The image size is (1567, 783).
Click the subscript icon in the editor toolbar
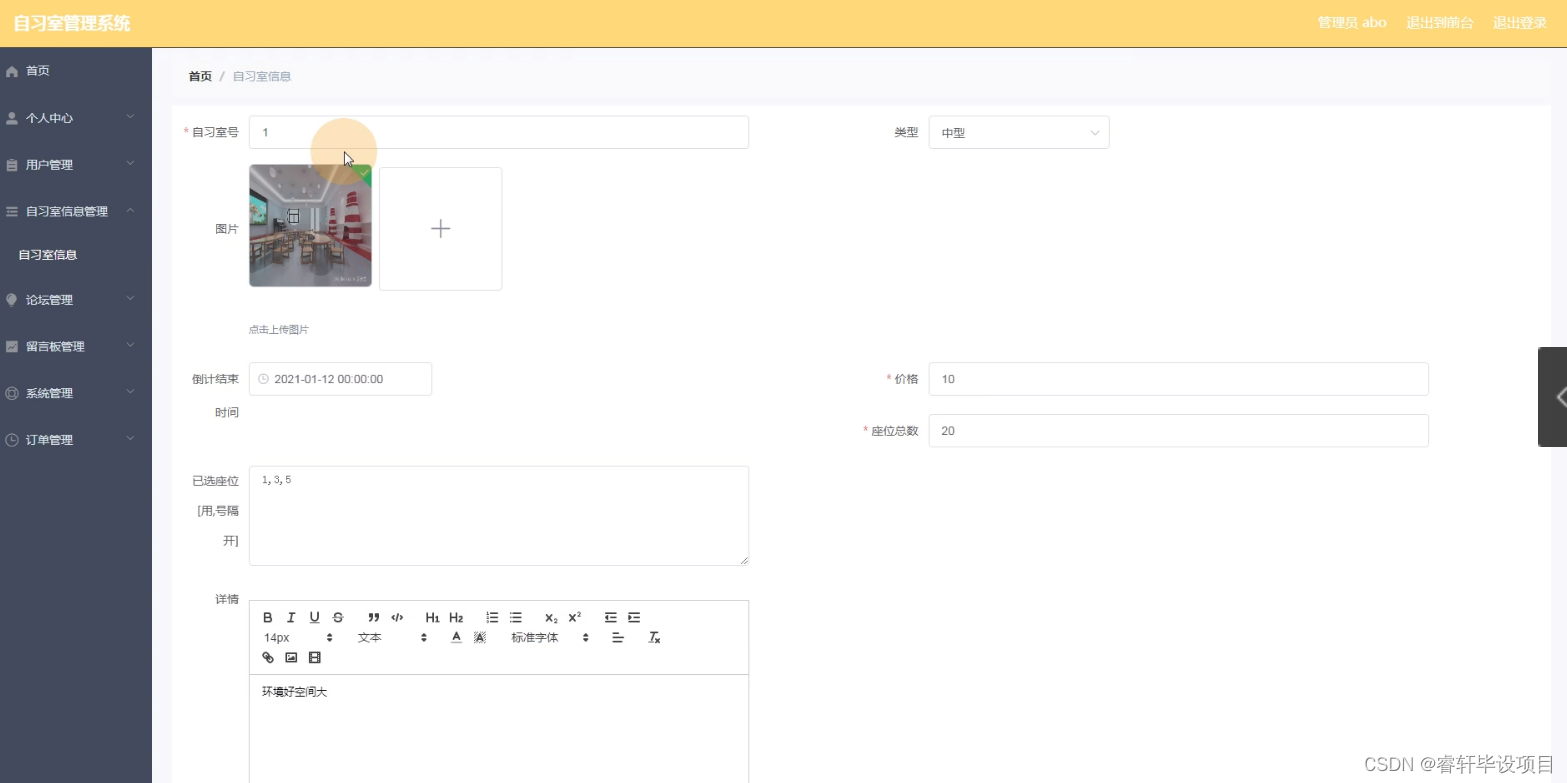[549, 617]
